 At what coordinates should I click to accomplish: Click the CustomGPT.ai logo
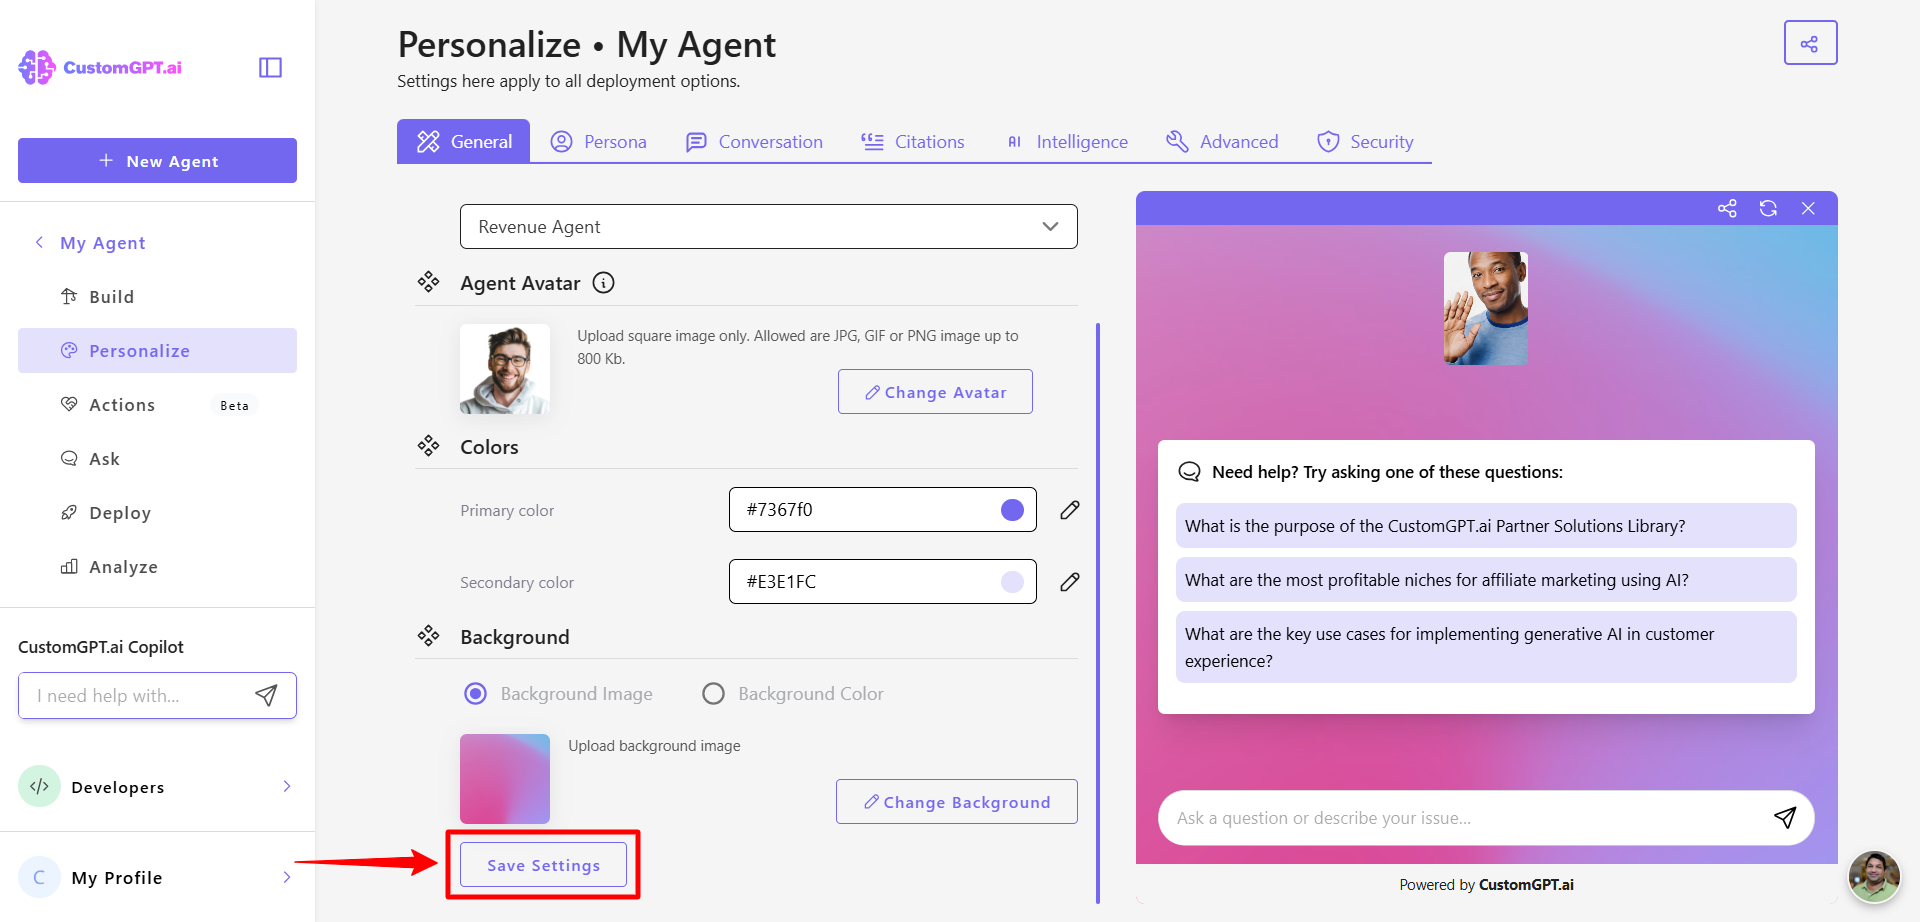click(x=100, y=67)
